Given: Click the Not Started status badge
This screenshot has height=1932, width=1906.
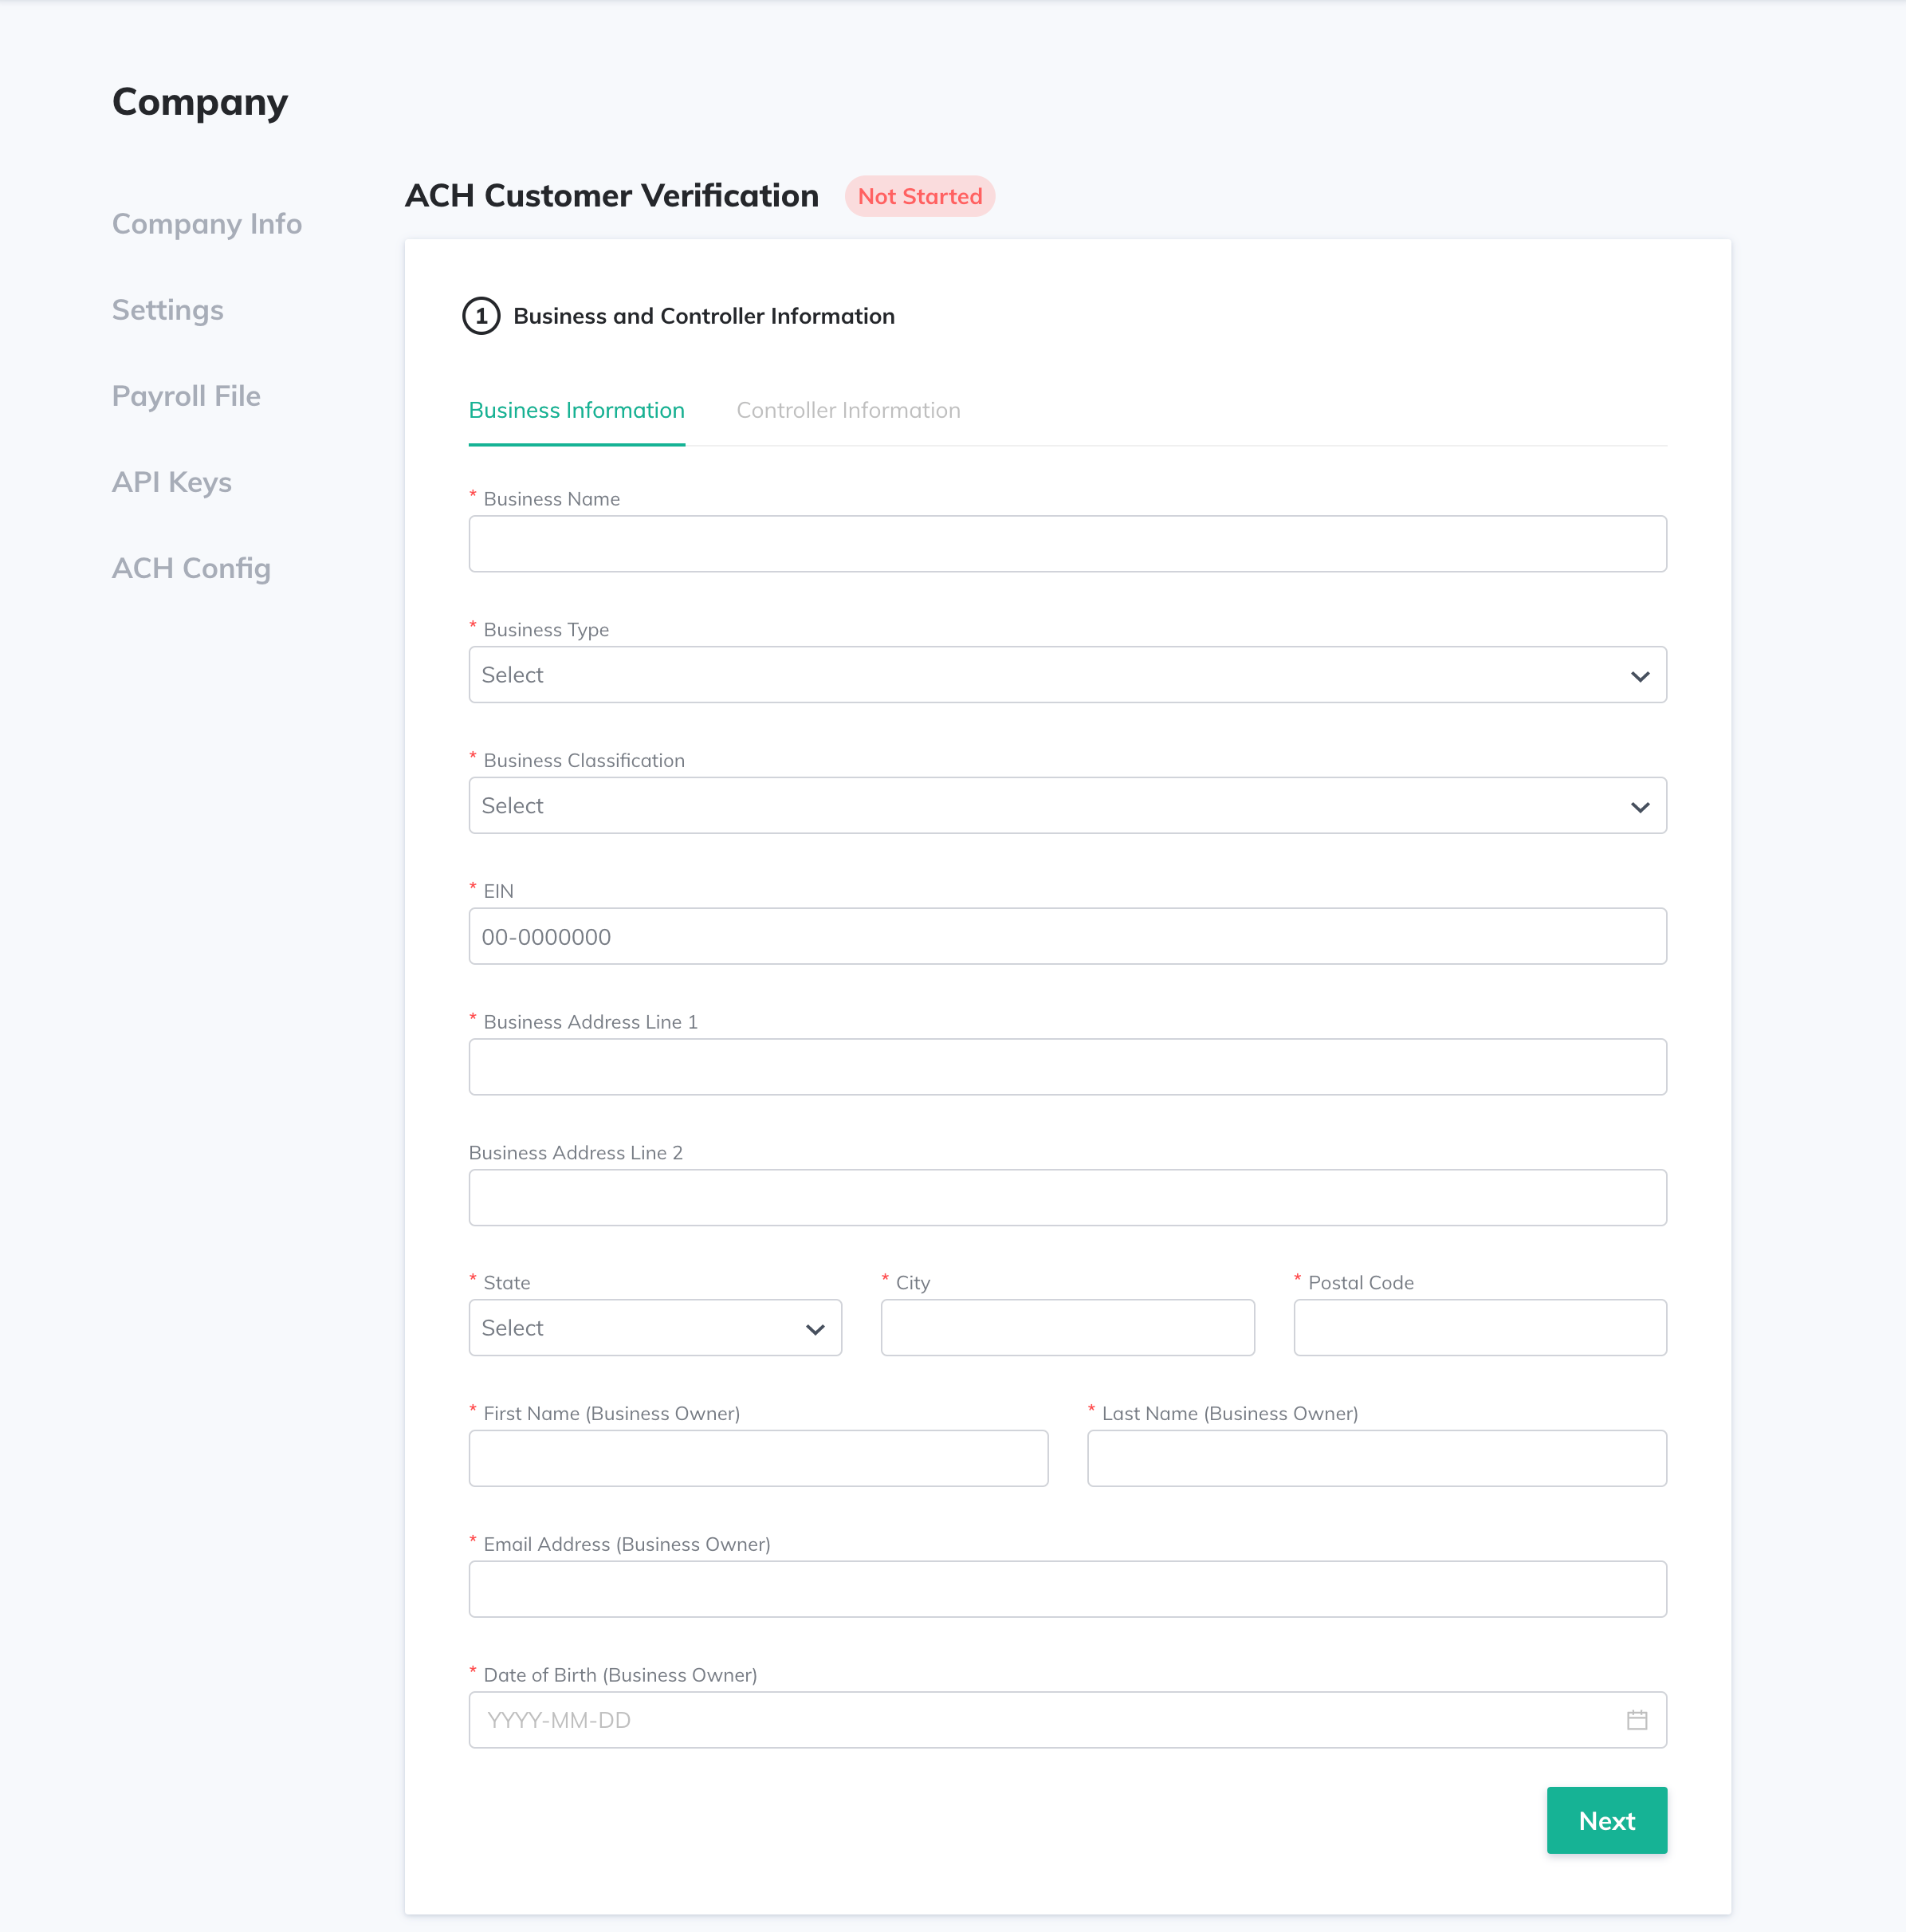Looking at the screenshot, I should click(x=919, y=196).
